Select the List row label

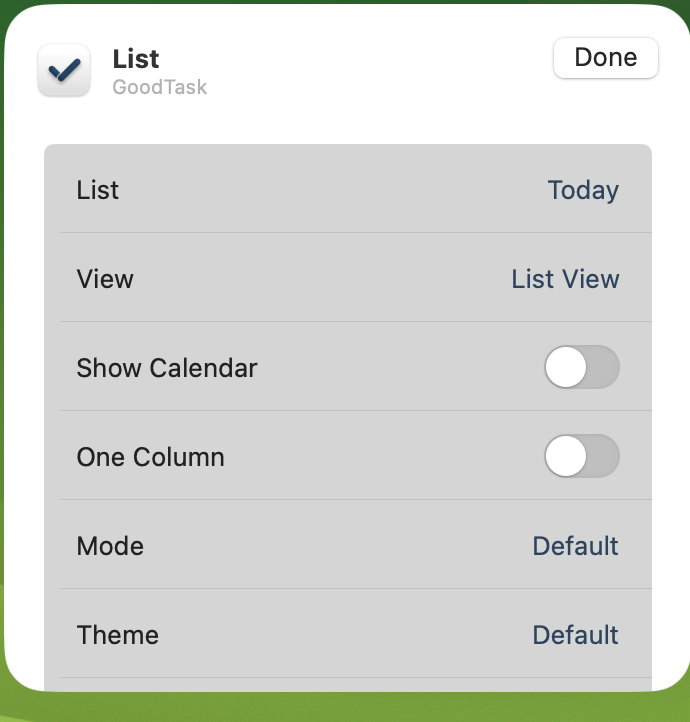click(98, 190)
